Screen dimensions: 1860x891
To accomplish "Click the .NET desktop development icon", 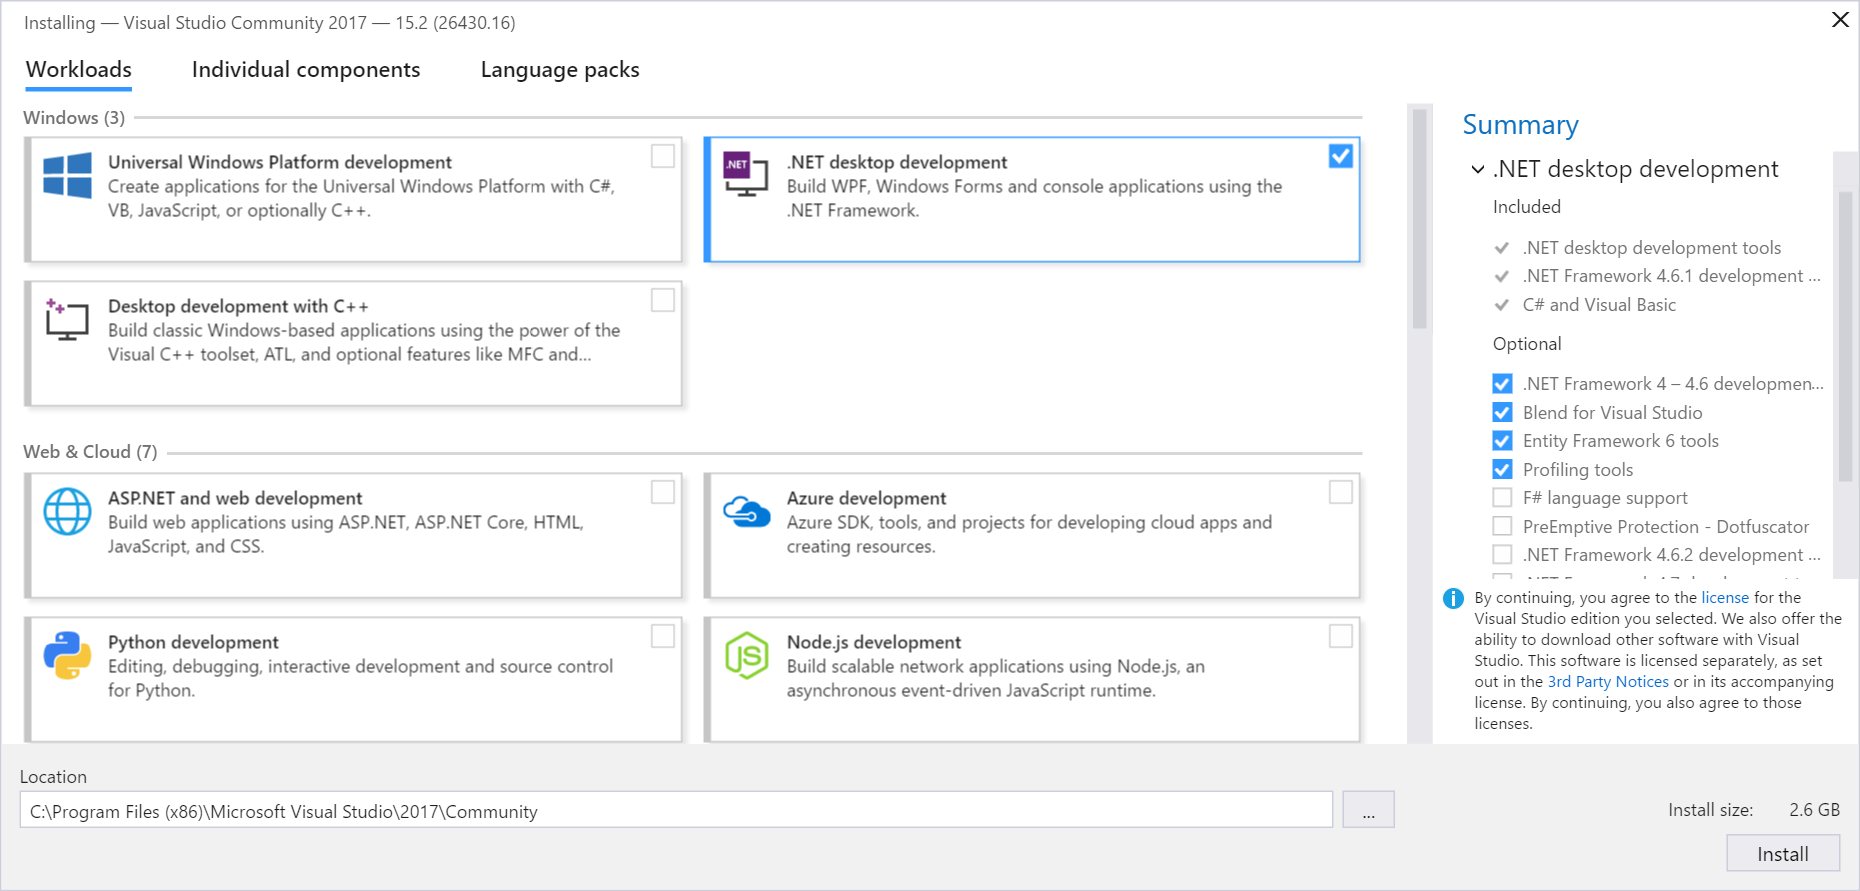I will click(745, 176).
